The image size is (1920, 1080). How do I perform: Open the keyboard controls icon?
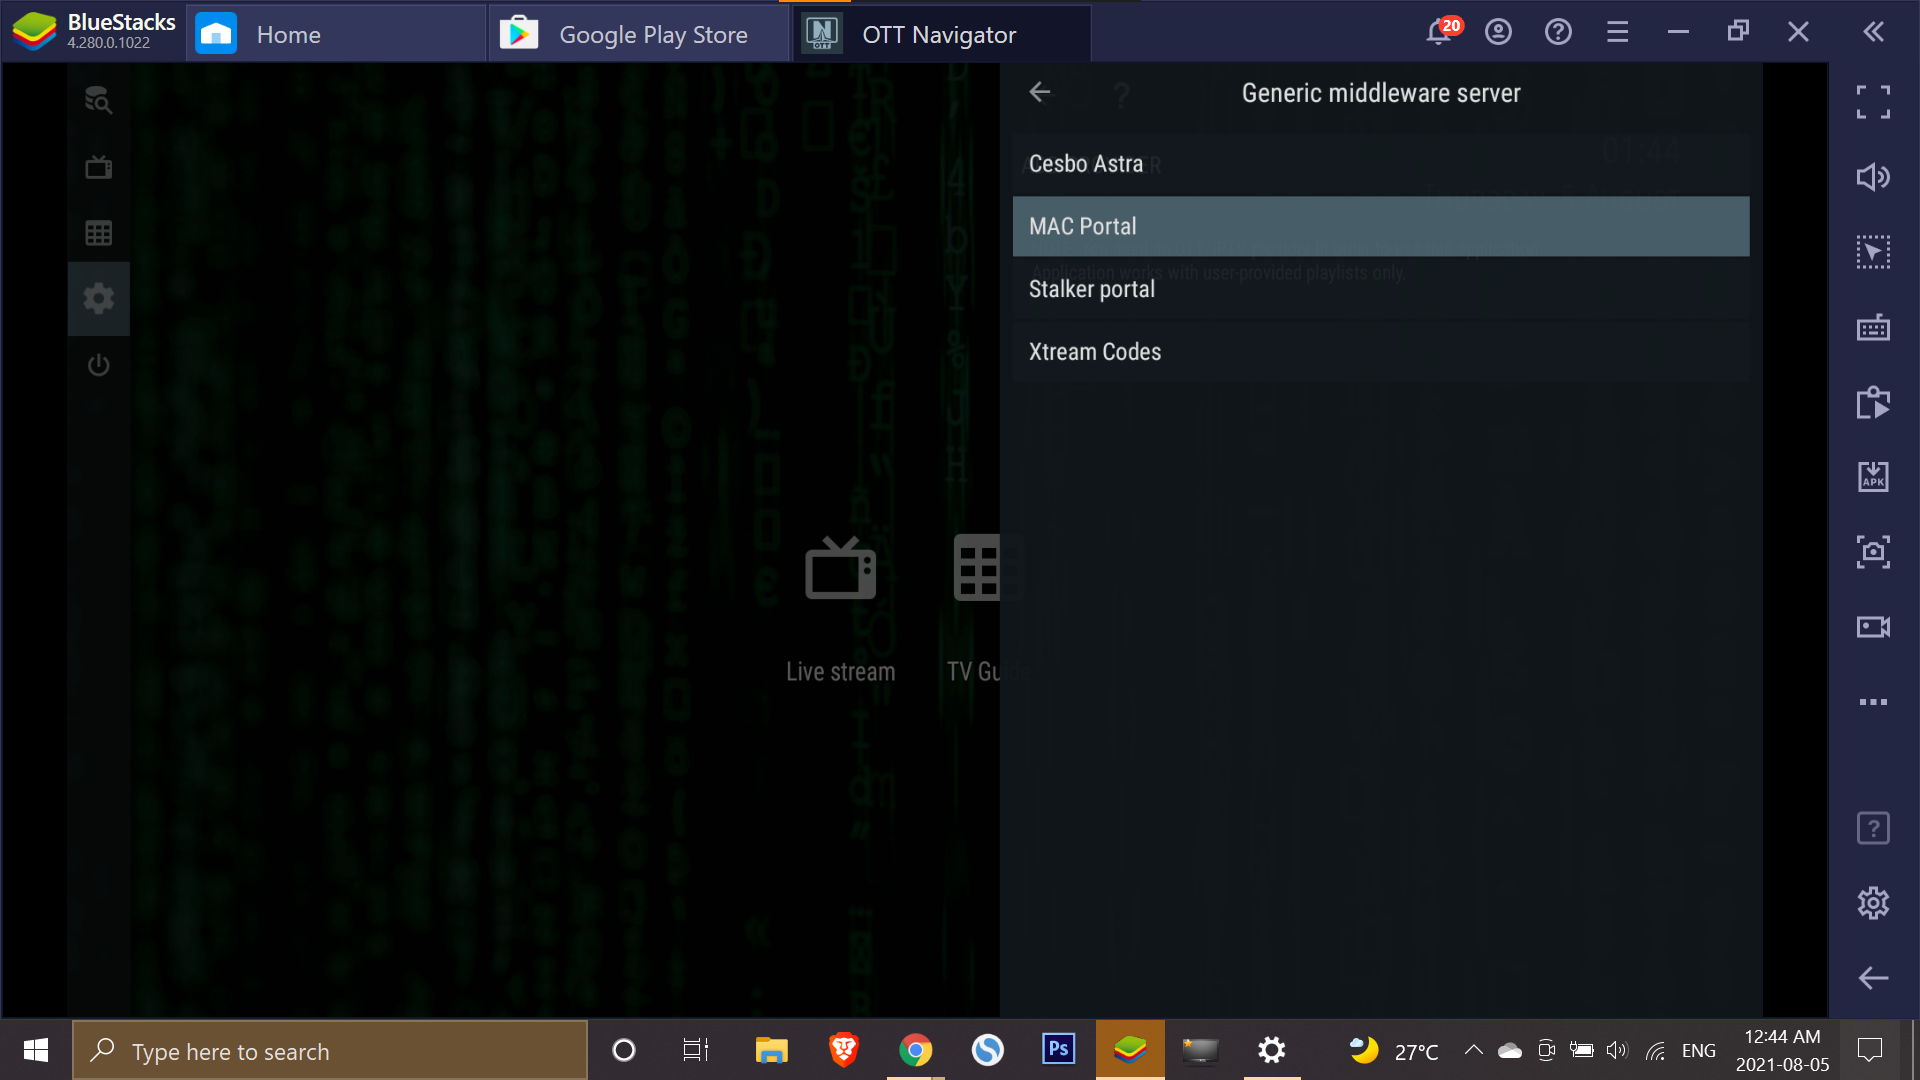1873,327
